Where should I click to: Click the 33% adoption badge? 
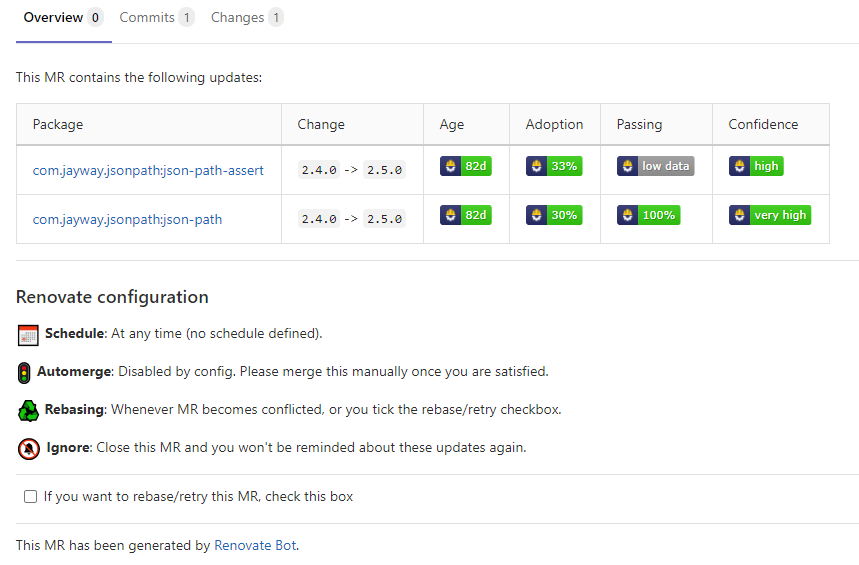click(554, 166)
